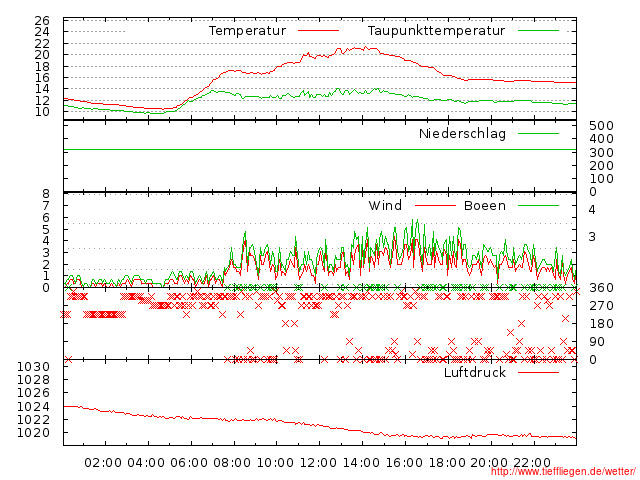The height and width of the screenshot is (480, 640).
Task: Click the 500 precipitation axis value
Action: point(601,126)
